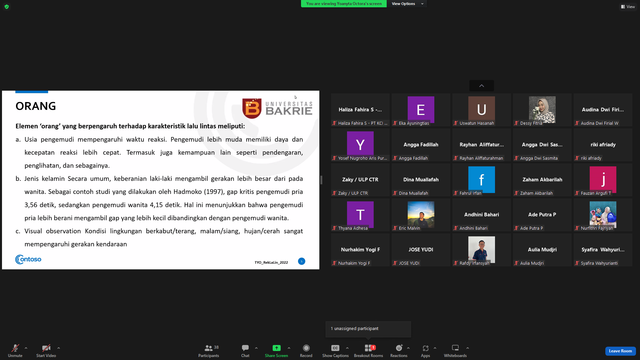
Task: Select Andhini Bahari participant tile
Action: point(481,215)
